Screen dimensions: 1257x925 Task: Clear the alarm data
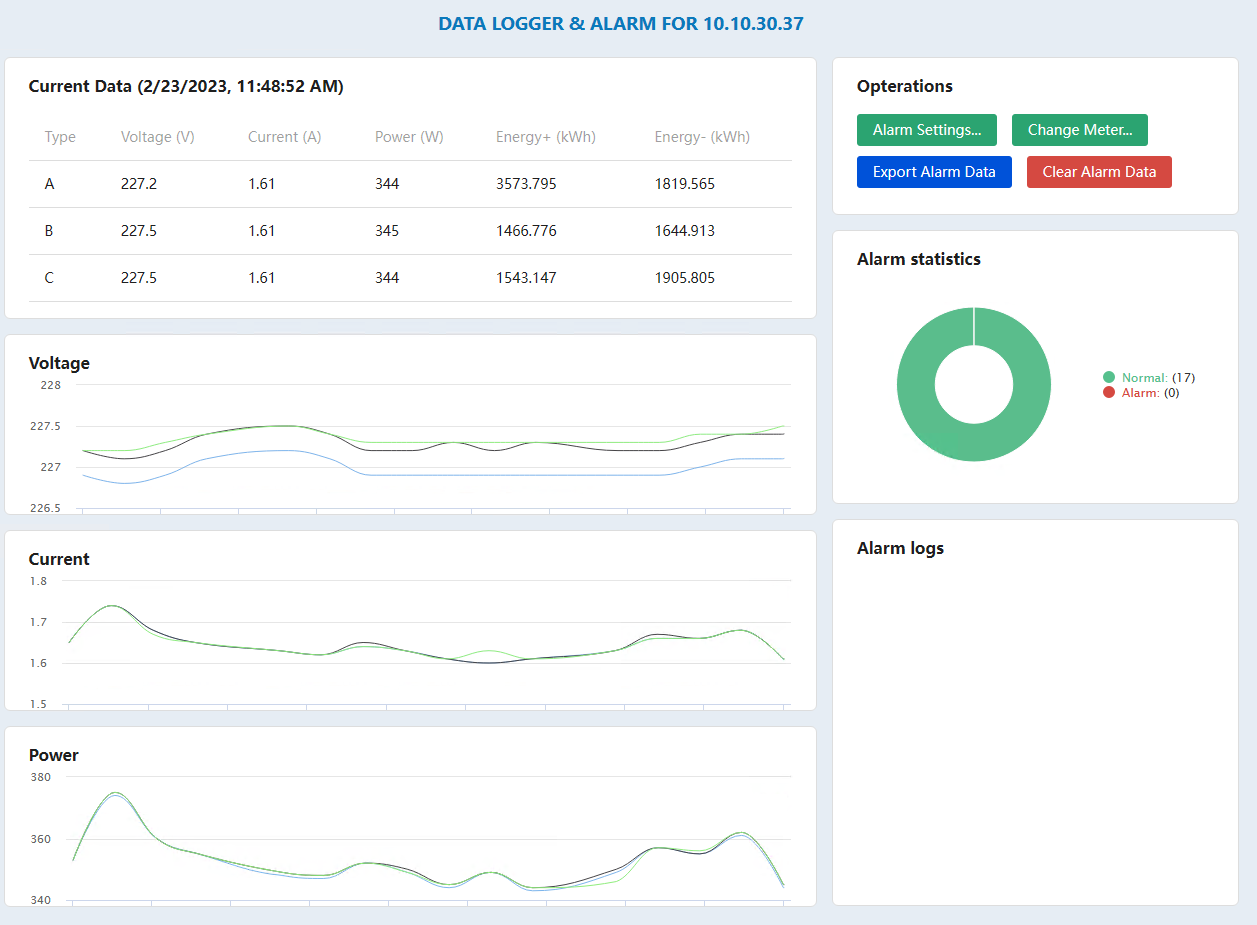tap(1098, 171)
